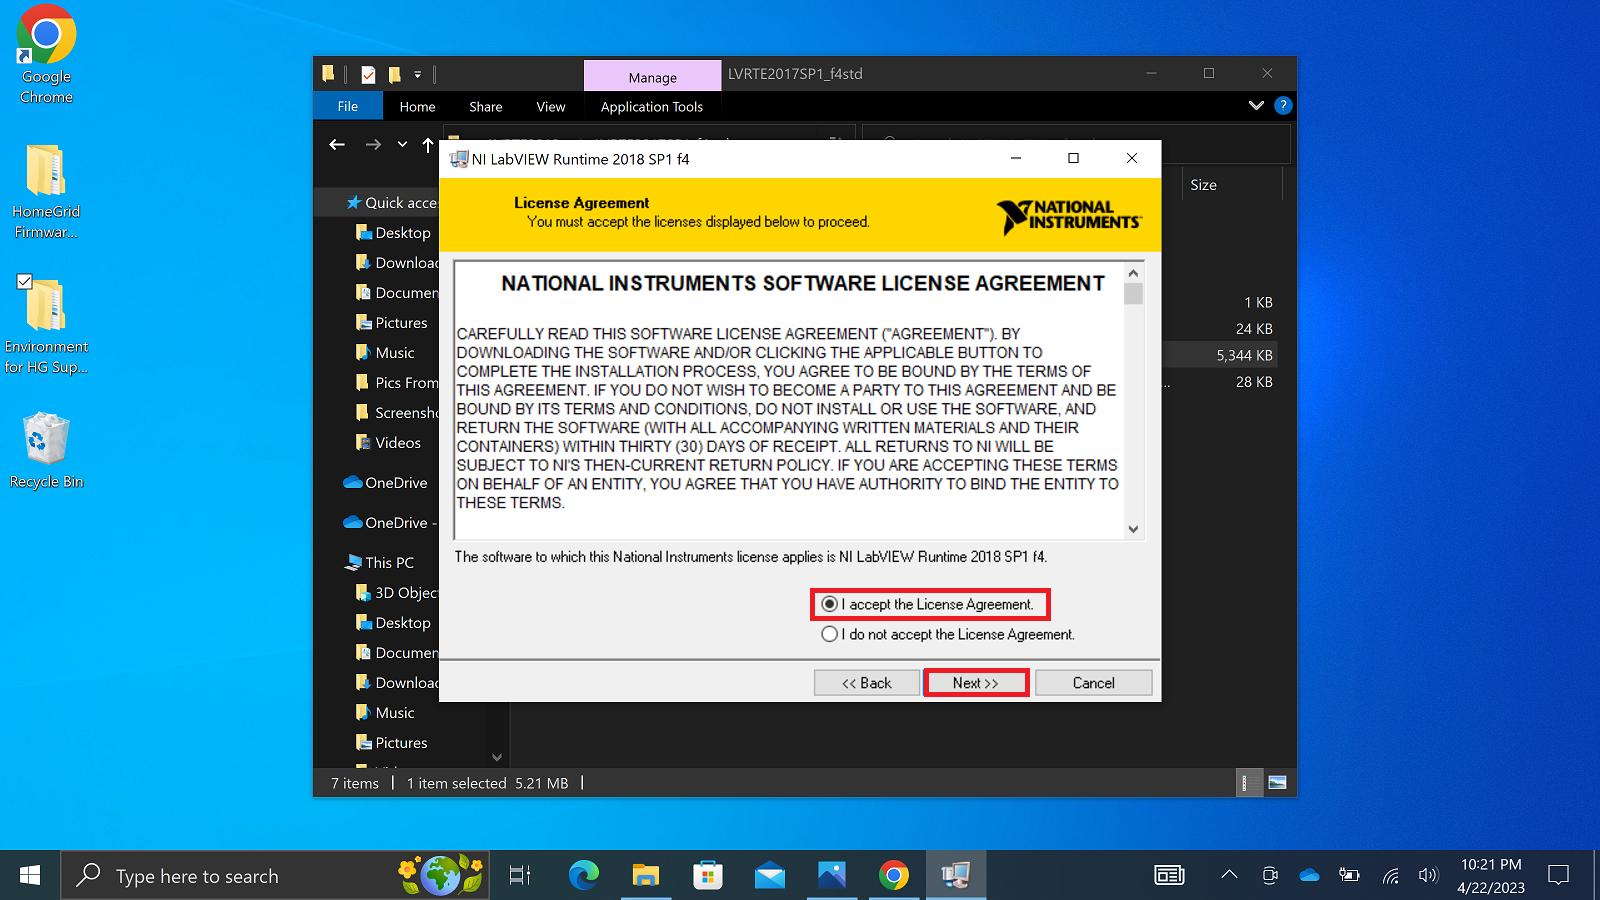Cancel the LabVIEW Runtime installer

[1093, 683]
